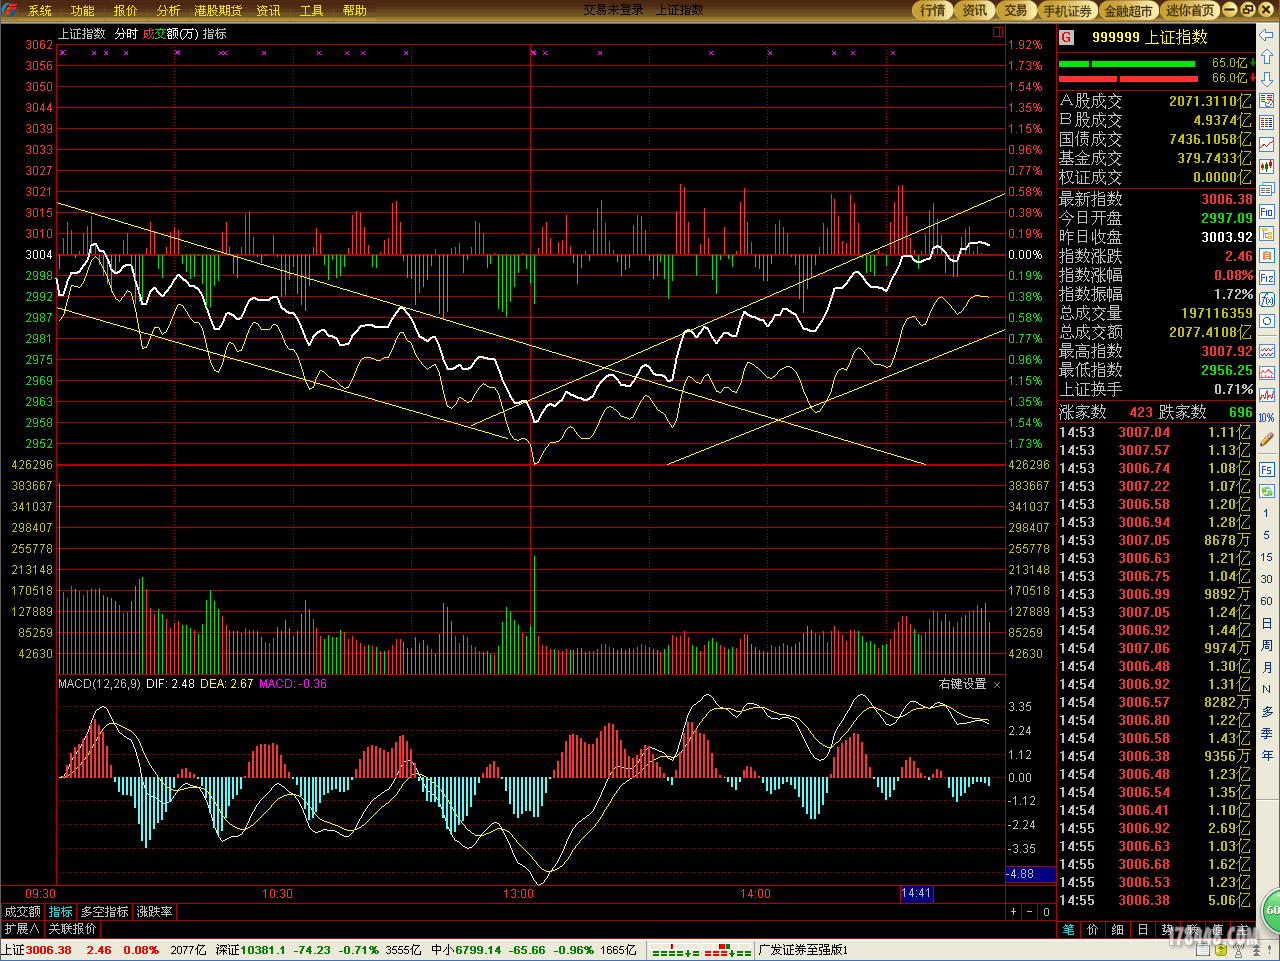
Task: Switch to the 笔 tick tab
Action: pyautogui.click(x=1069, y=929)
